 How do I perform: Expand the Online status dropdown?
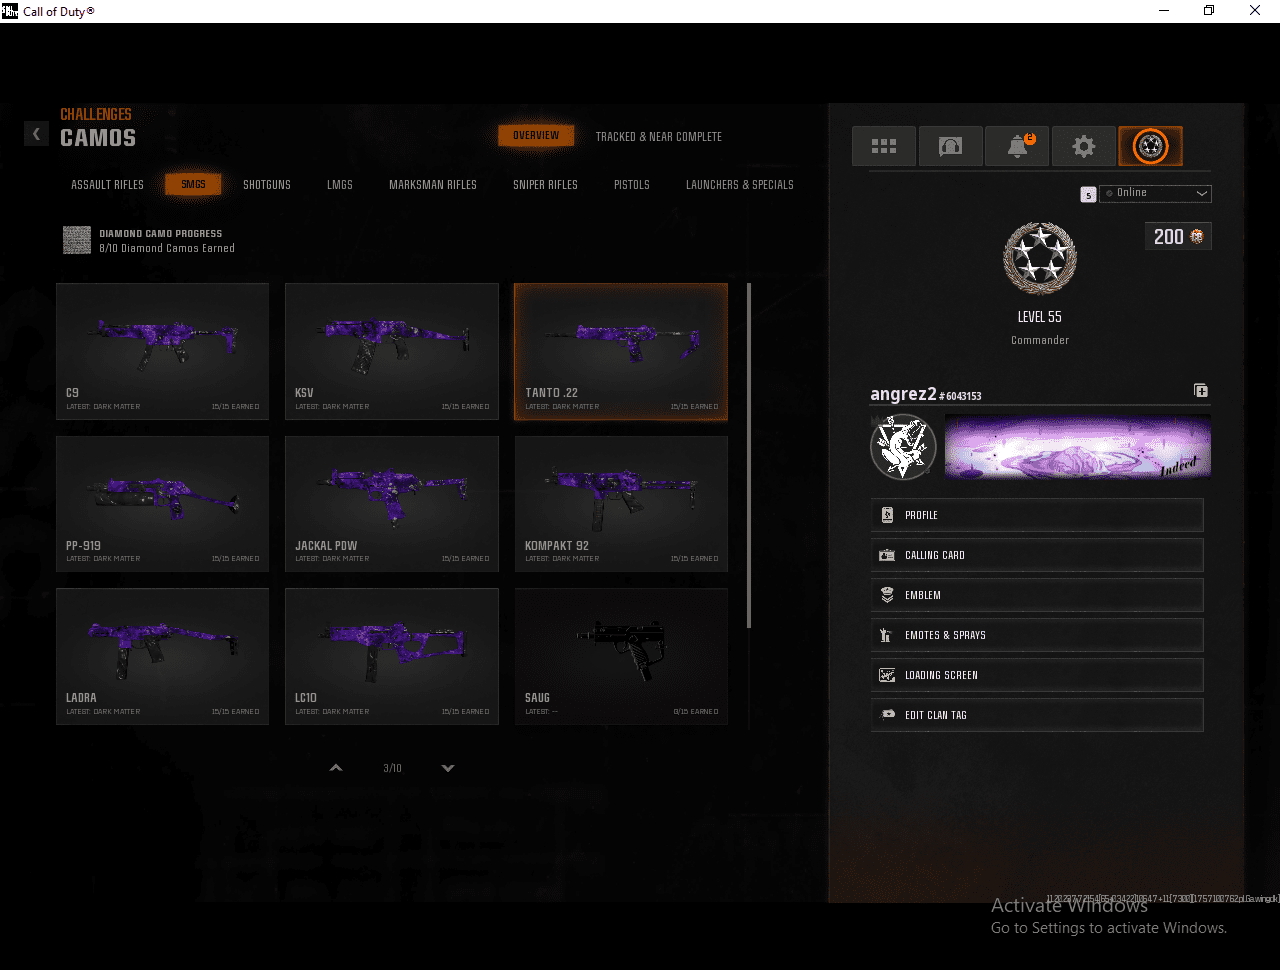click(x=1155, y=193)
